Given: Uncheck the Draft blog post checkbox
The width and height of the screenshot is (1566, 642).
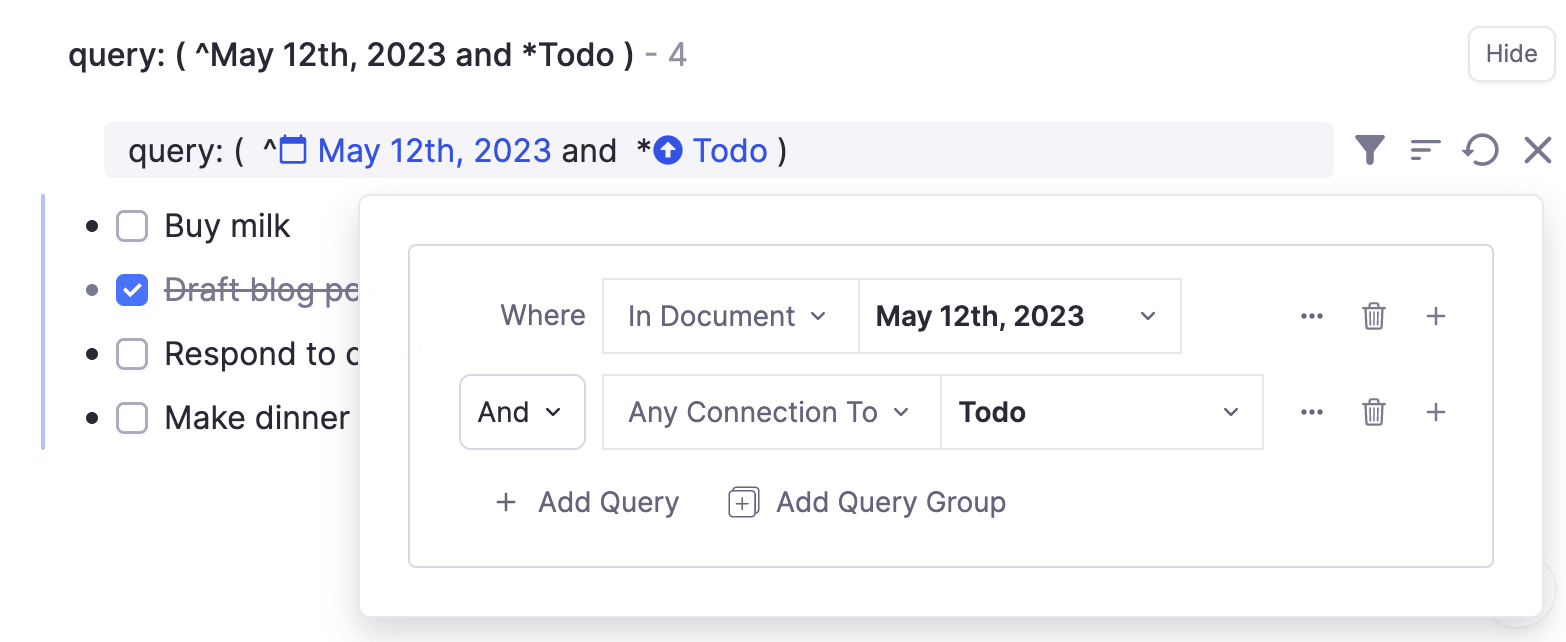Looking at the screenshot, I should (x=132, y=291).
